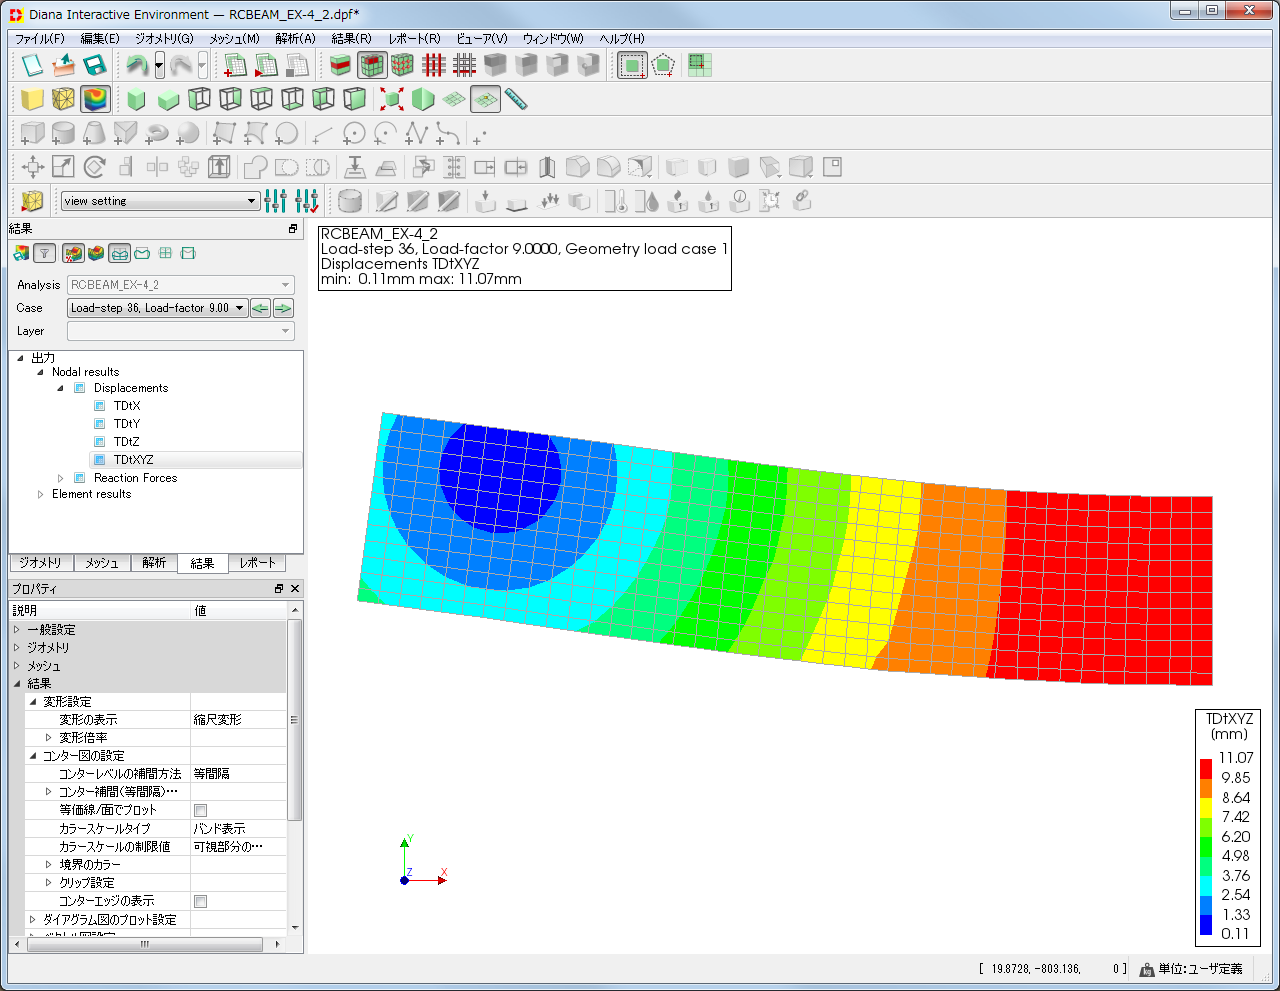Open the 解析(A) menu
1280x991 pixels.
295,38
